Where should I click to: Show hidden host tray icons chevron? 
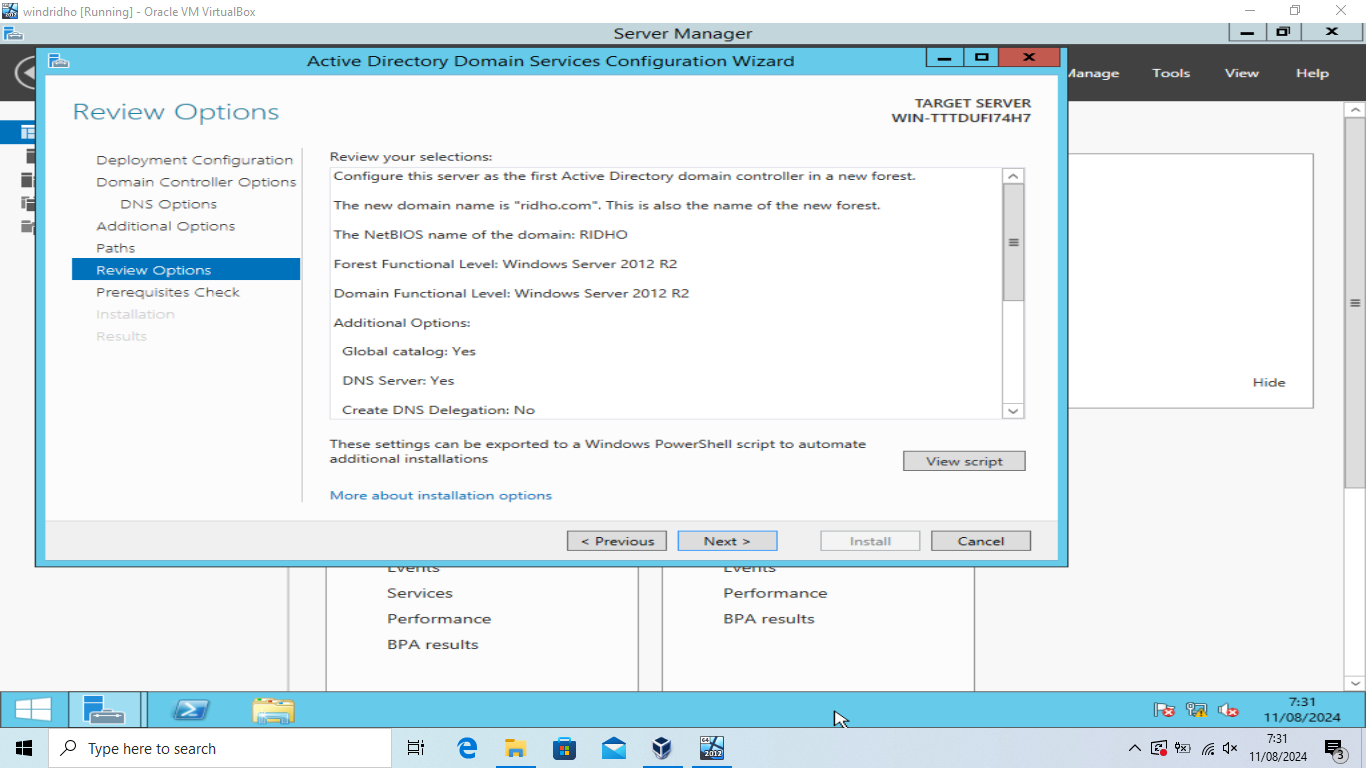click(x=1134, y=748)
